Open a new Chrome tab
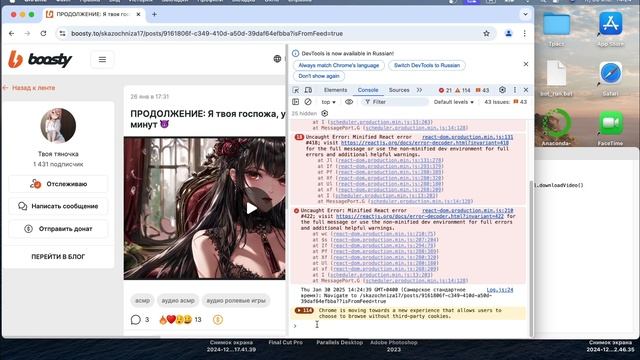This screenshot has width=640, height=360. 154,14
